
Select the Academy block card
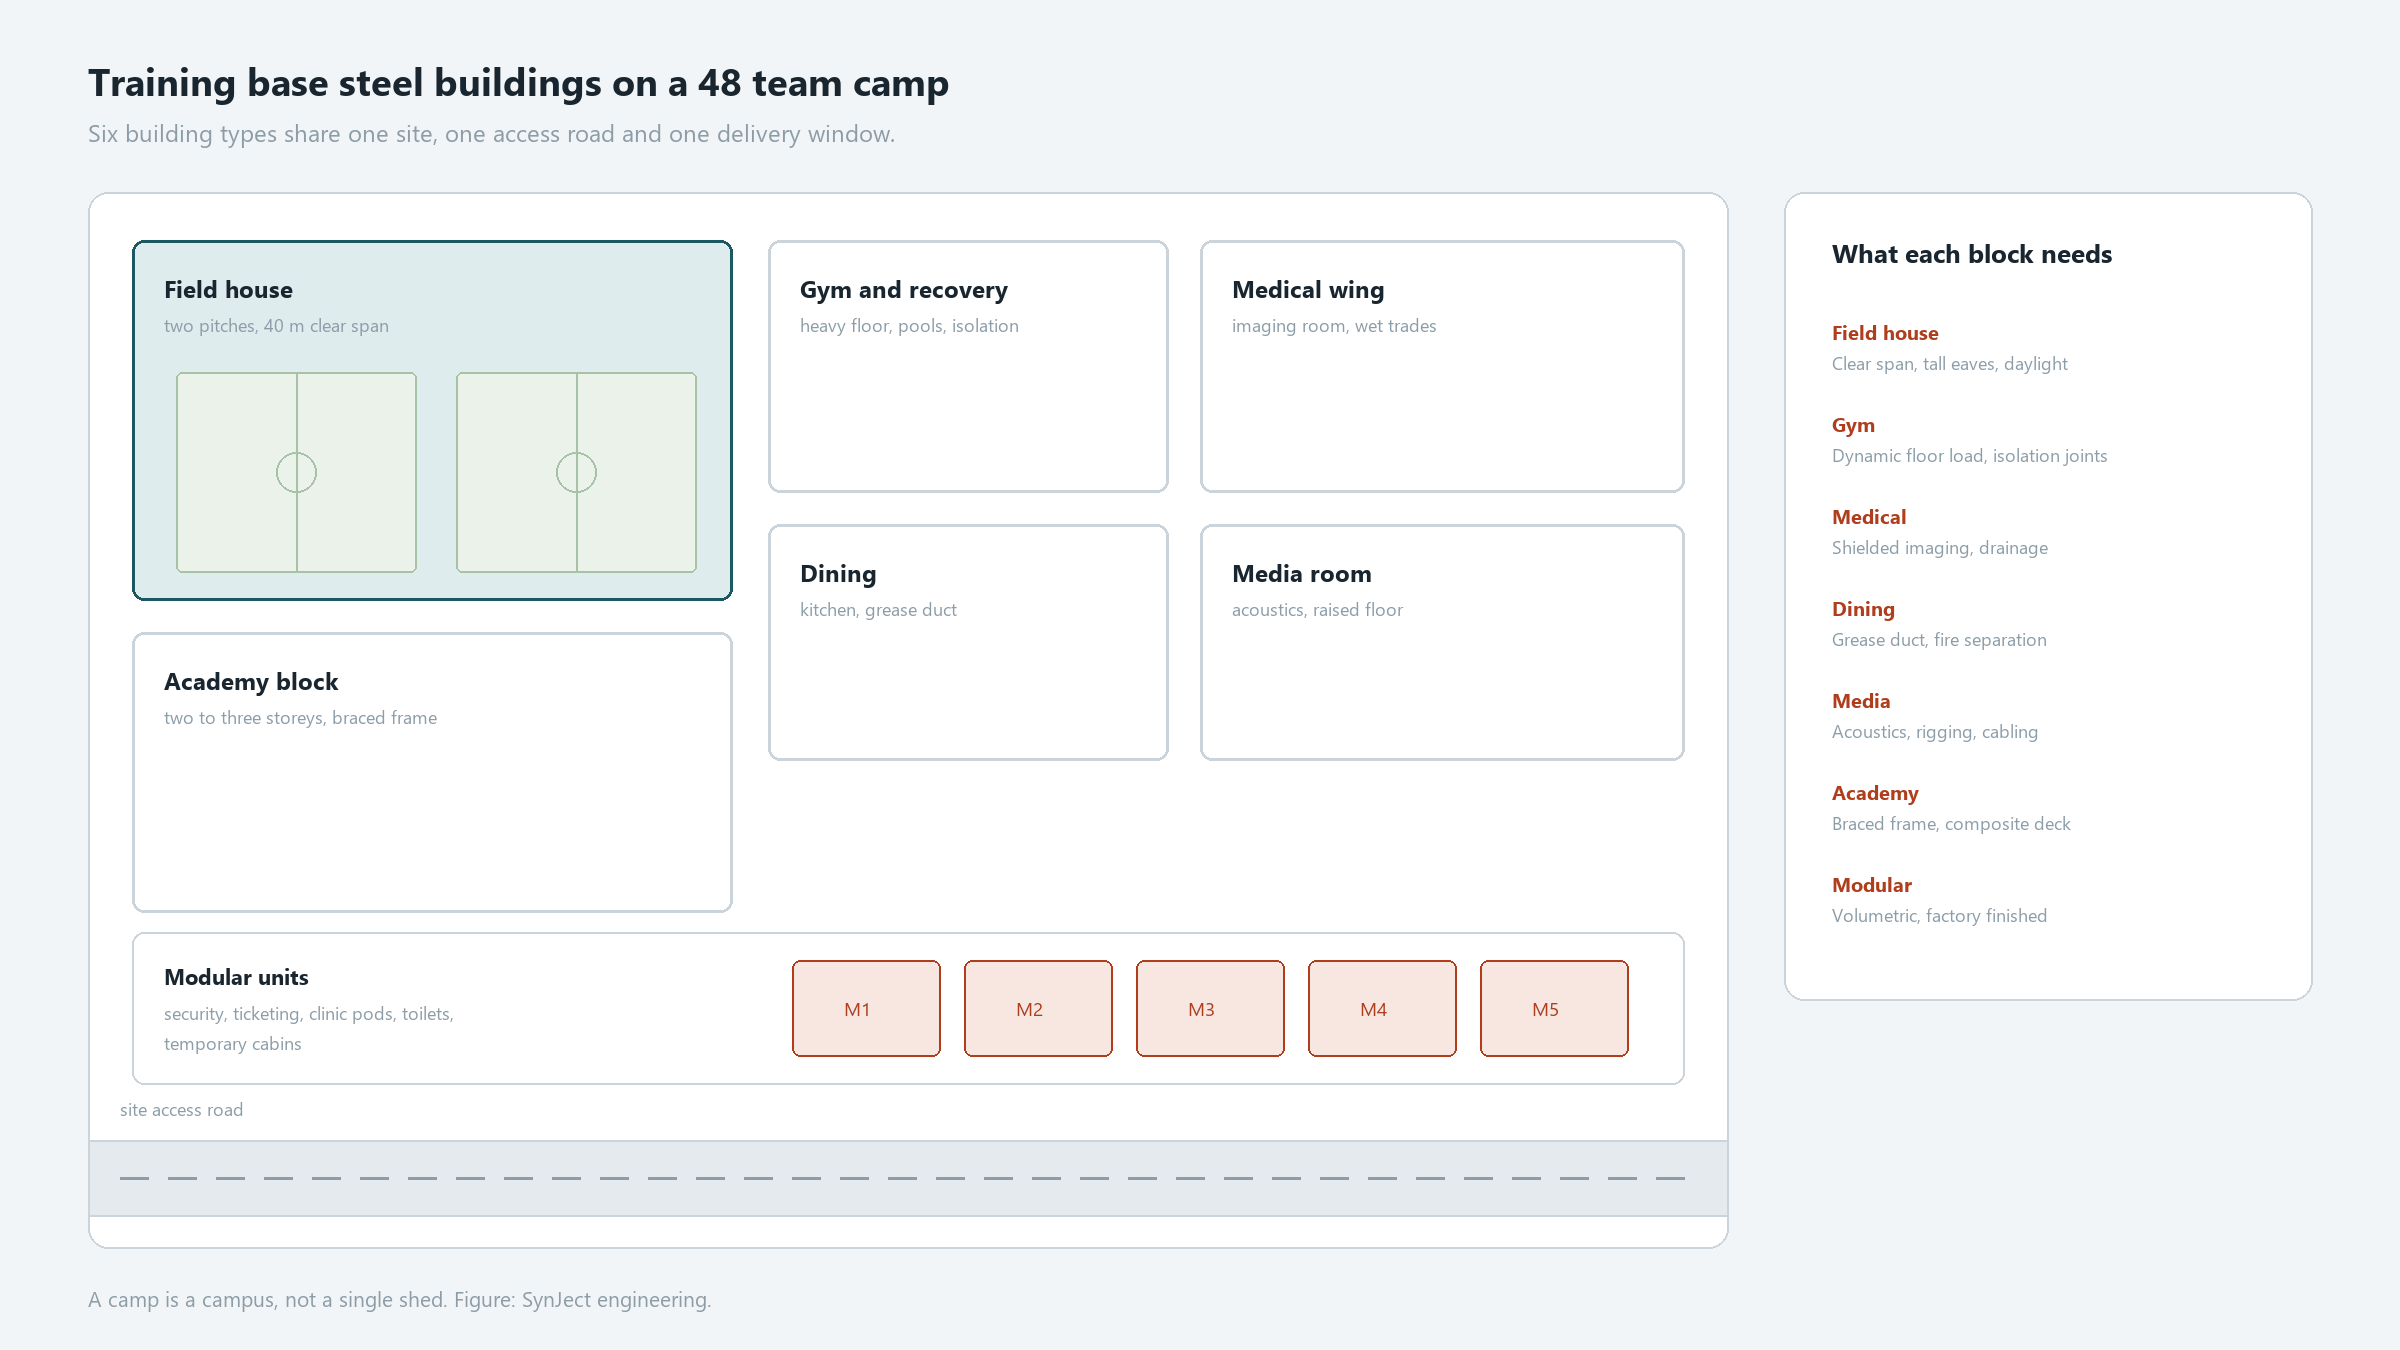pos(432,772)
